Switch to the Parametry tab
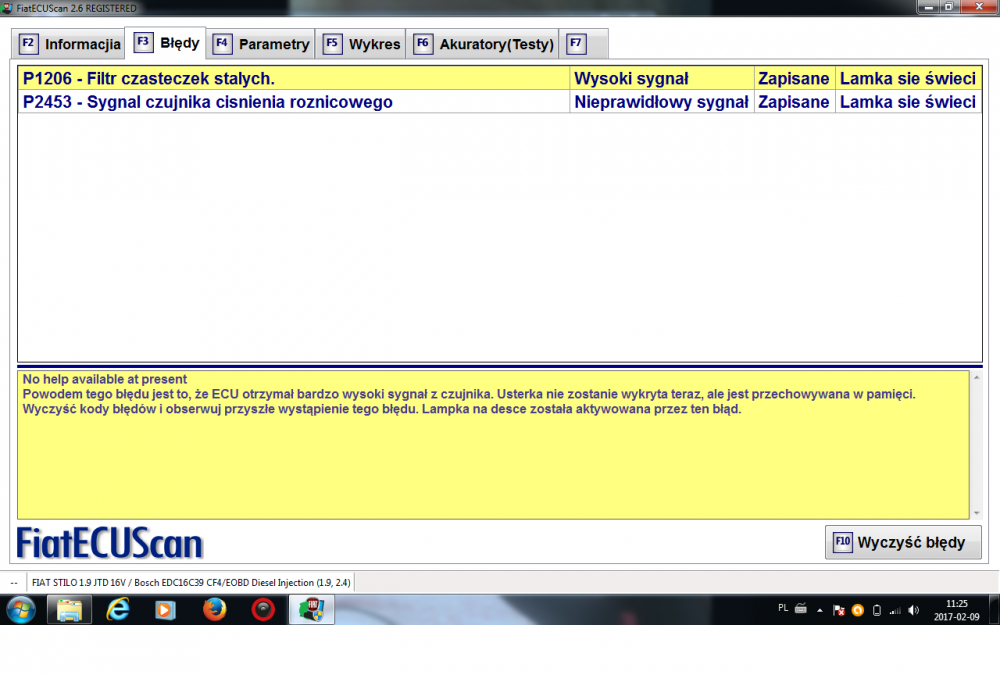The width and height of the screenshot is (1000, 675). coord(261,44)
